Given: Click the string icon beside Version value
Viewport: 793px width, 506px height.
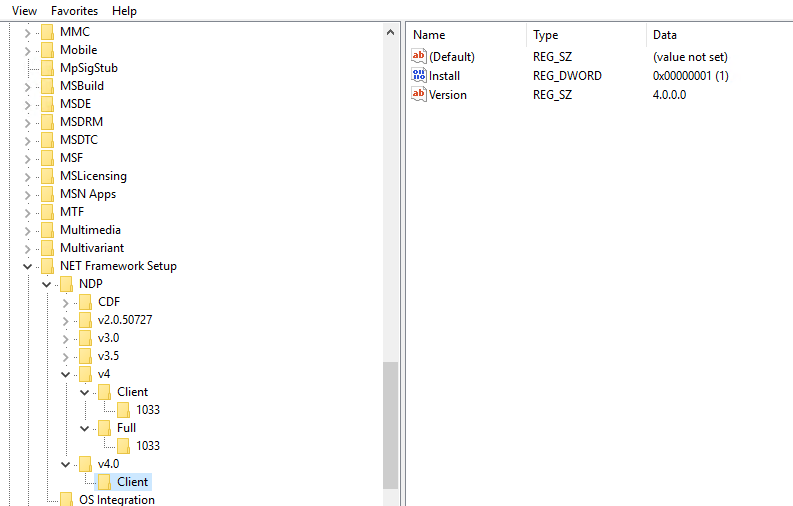Looking at the screenshot, I should [419, 95].
